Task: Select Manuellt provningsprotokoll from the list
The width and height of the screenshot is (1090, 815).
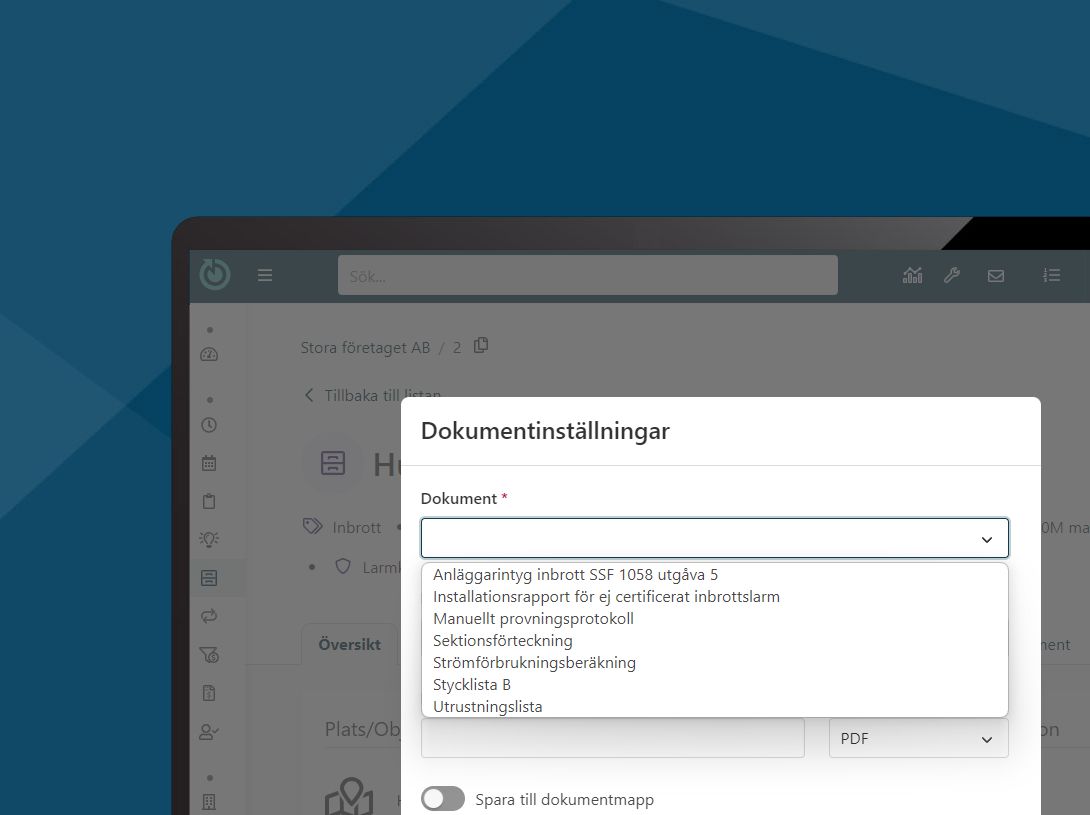Action: tap(533, 619)
